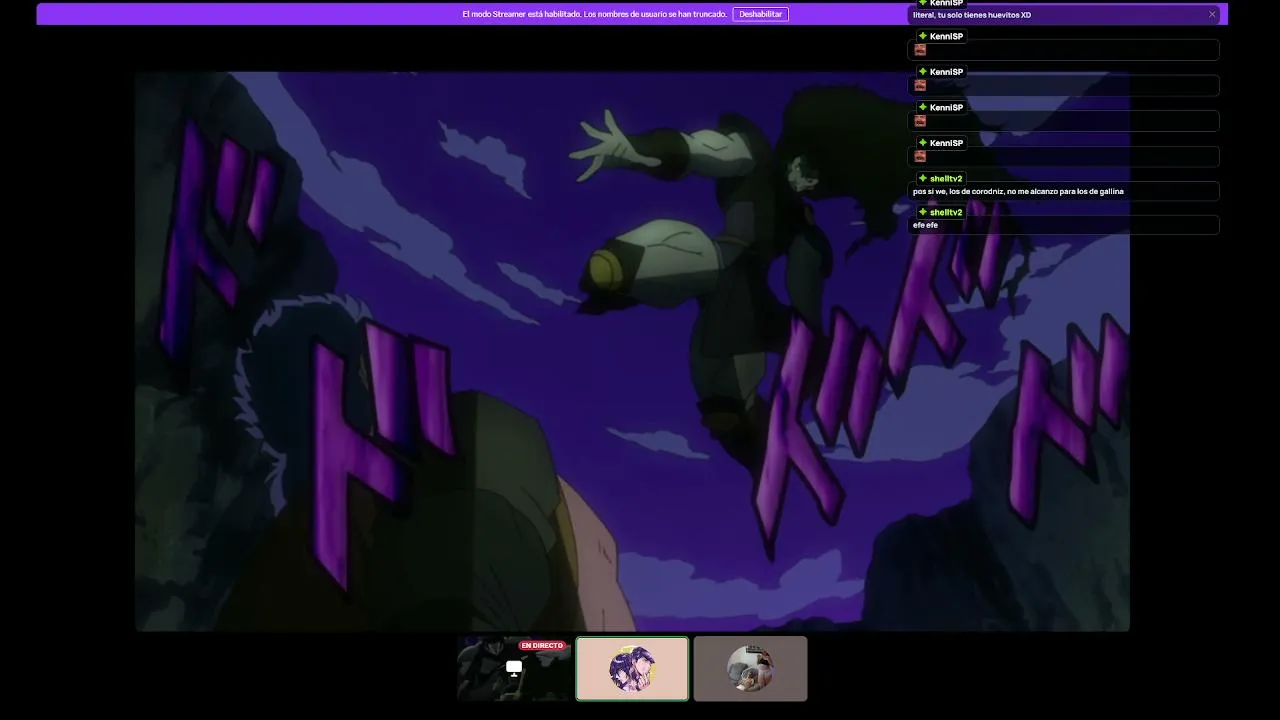The image size is (1280, 720).
Task: Click the main anime stream video
Action: point(632,351)
